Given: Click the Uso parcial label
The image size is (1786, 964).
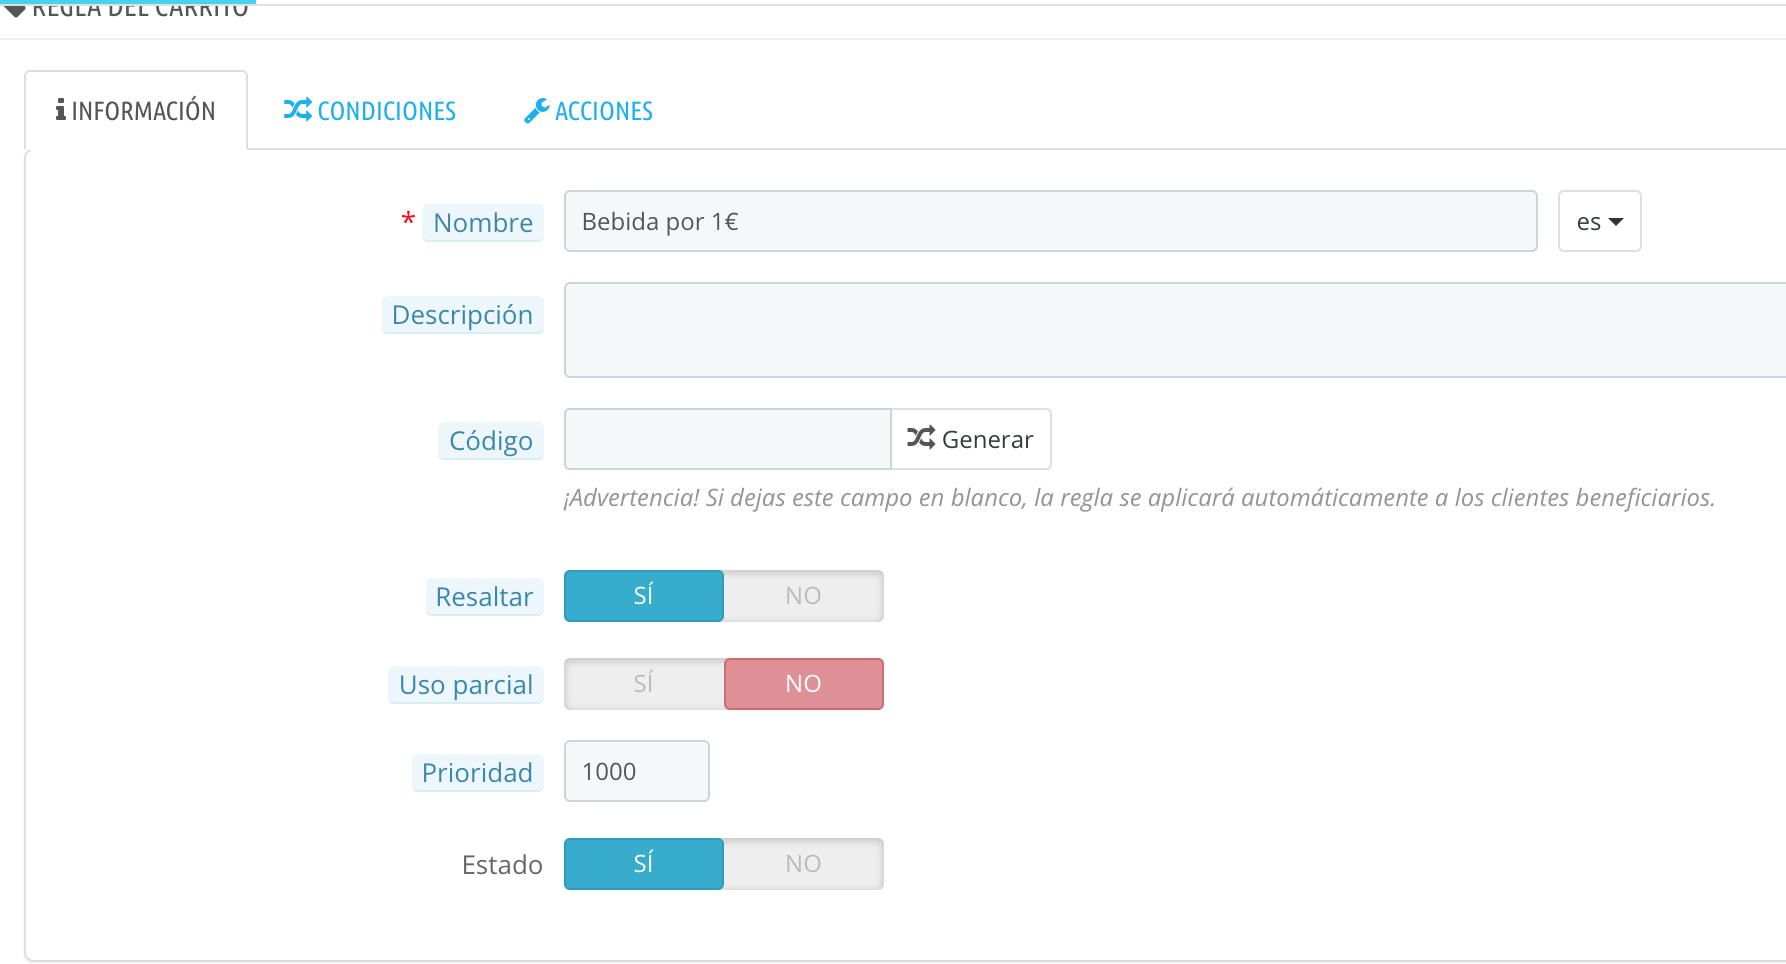Looking at the screenshot, I should click(466, 685).
